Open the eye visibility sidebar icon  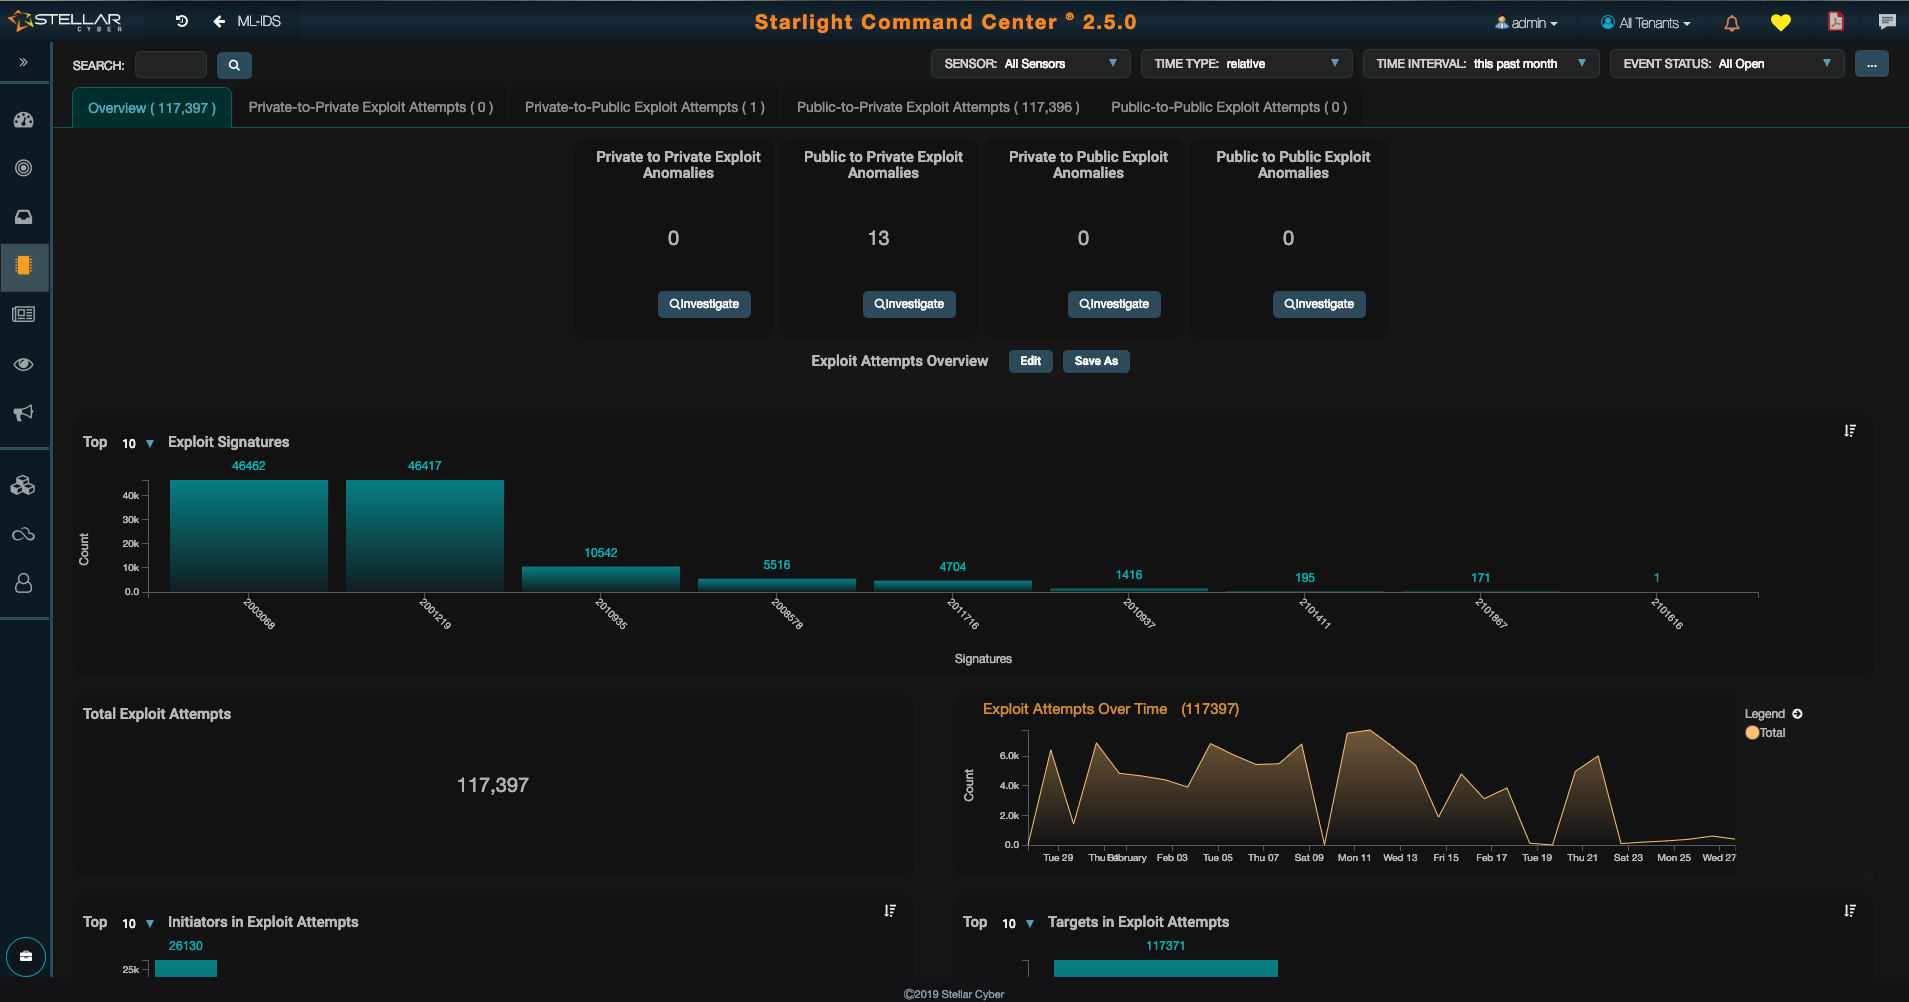tap(24, 364)
